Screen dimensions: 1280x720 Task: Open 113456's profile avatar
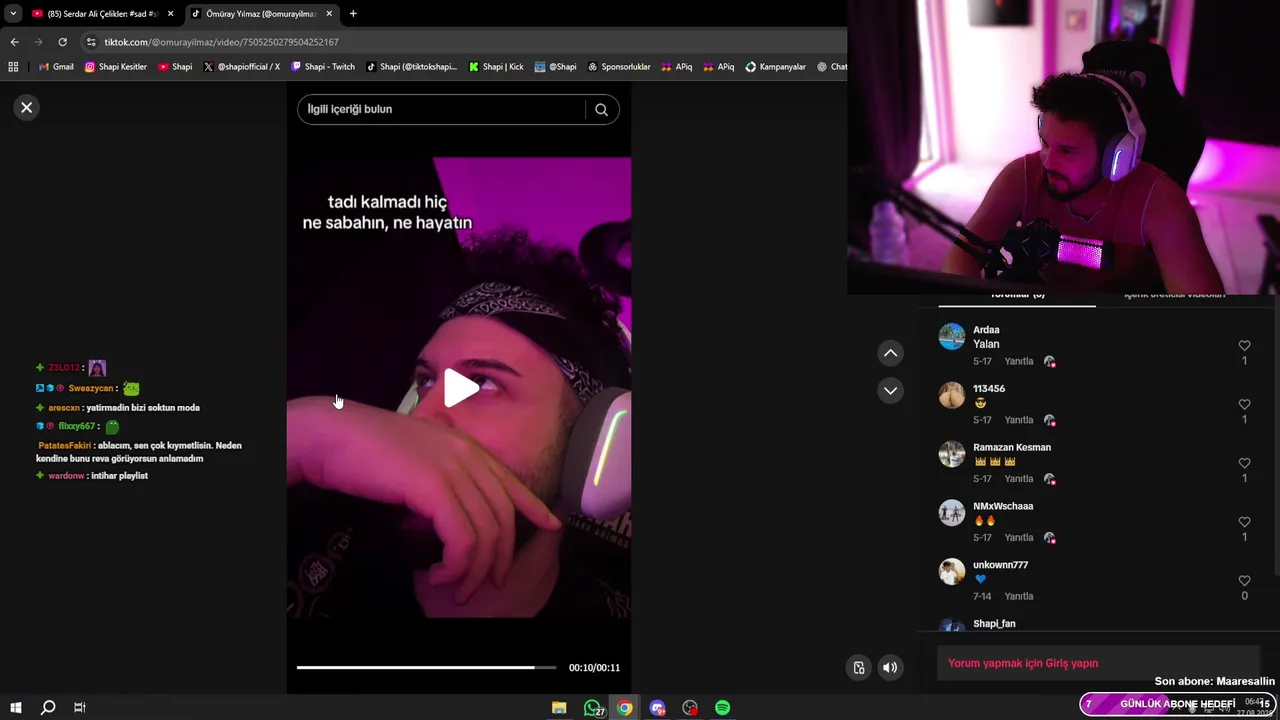[951, 396]
